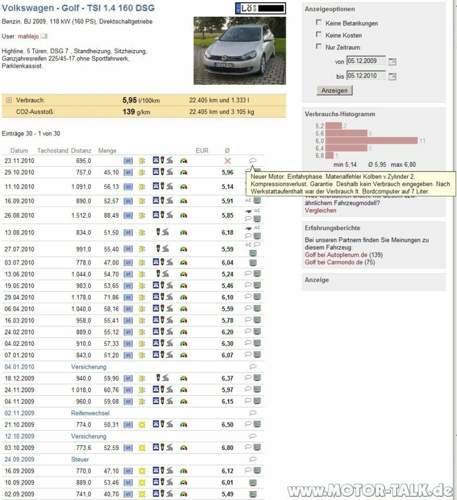Click tire icon in 21.10.2009 row

pos(142,425)
